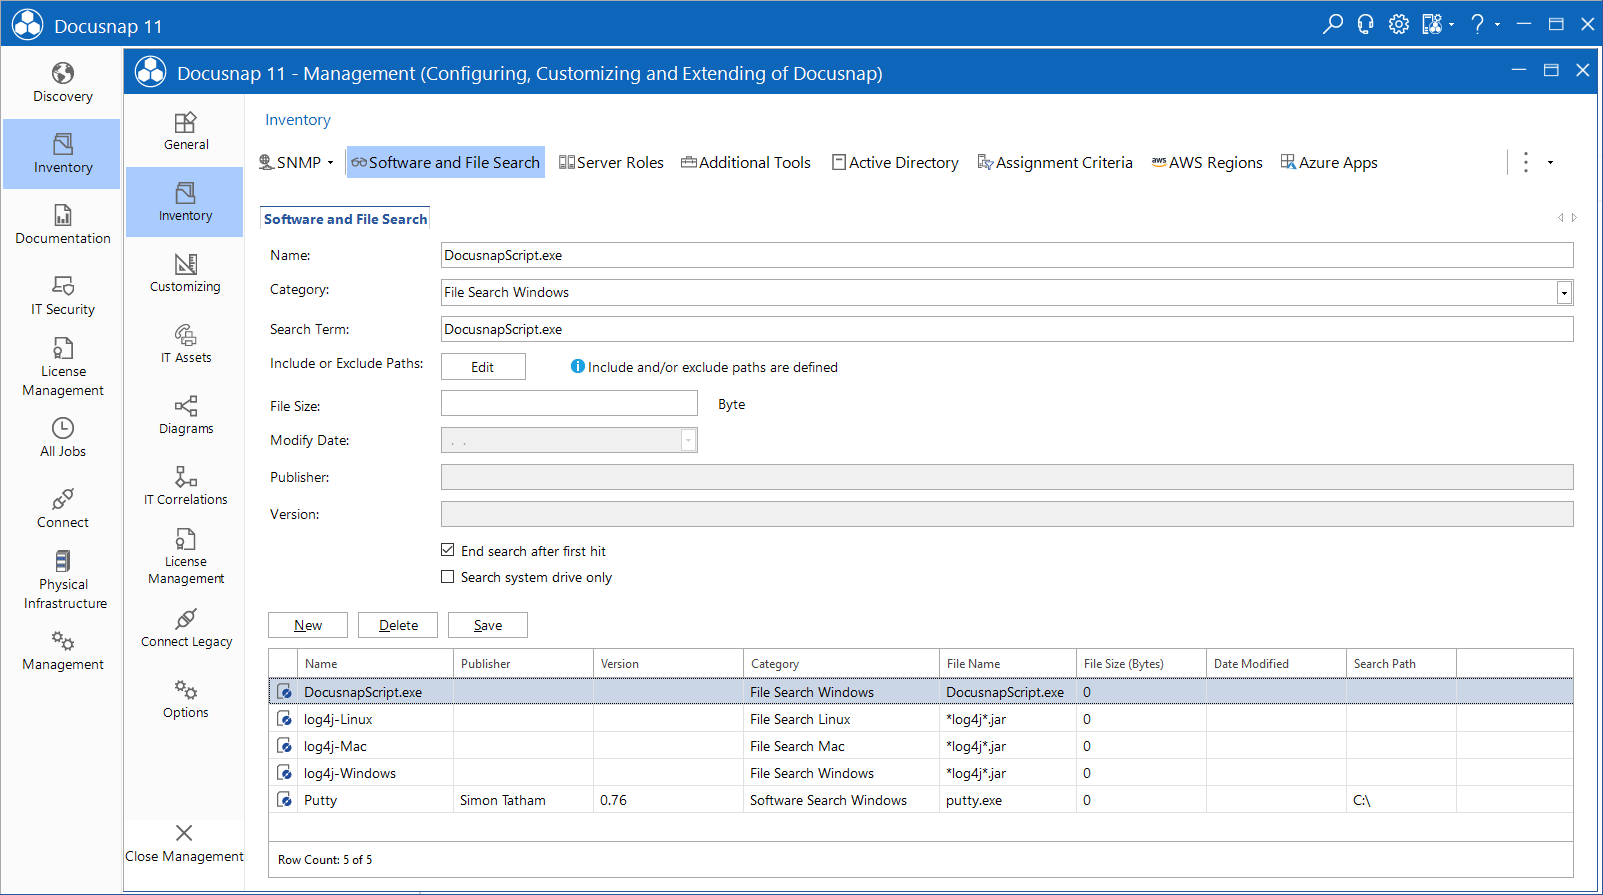Open Assignment Criteria

pyautogui.click(x=1055, y=162)
